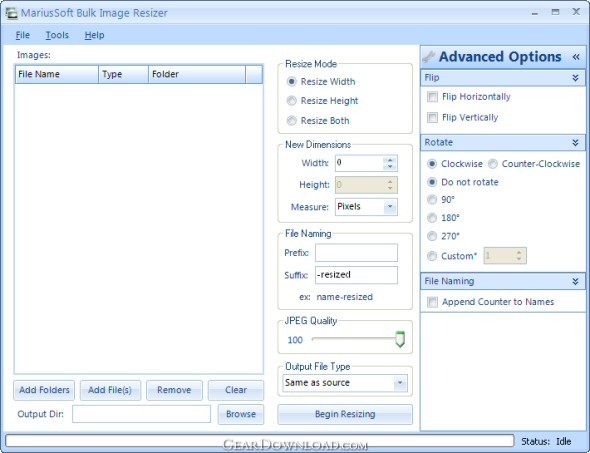Minimize the Bulk Image Resizer window
Screen dimensions: 590x453
tap(535, 13)
